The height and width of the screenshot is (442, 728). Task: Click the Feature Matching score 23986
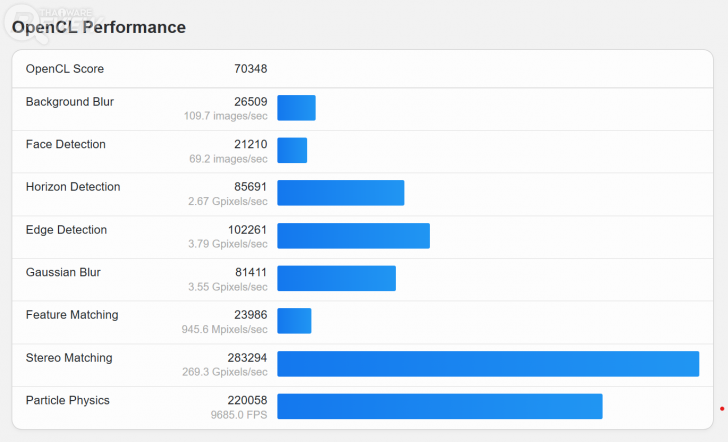click(251, 315)
